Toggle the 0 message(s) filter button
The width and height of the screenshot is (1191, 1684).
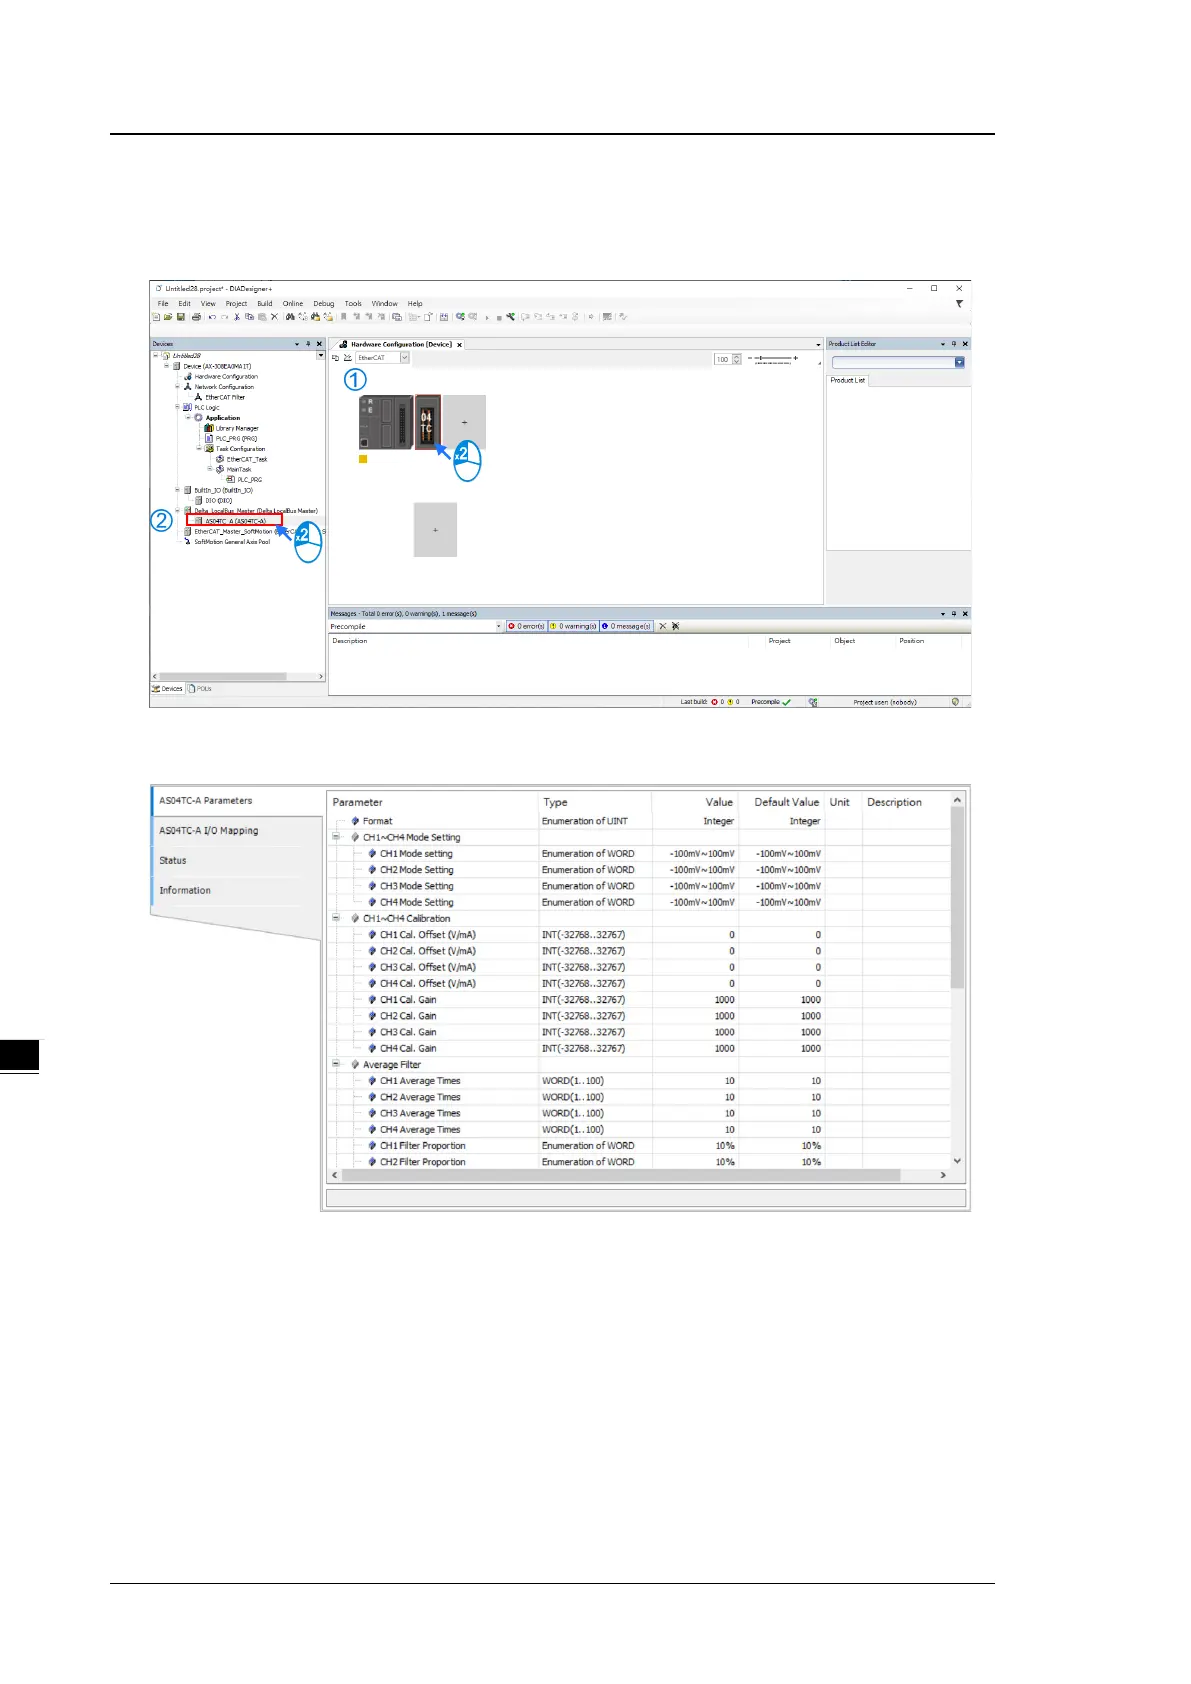tap(626, 626)
